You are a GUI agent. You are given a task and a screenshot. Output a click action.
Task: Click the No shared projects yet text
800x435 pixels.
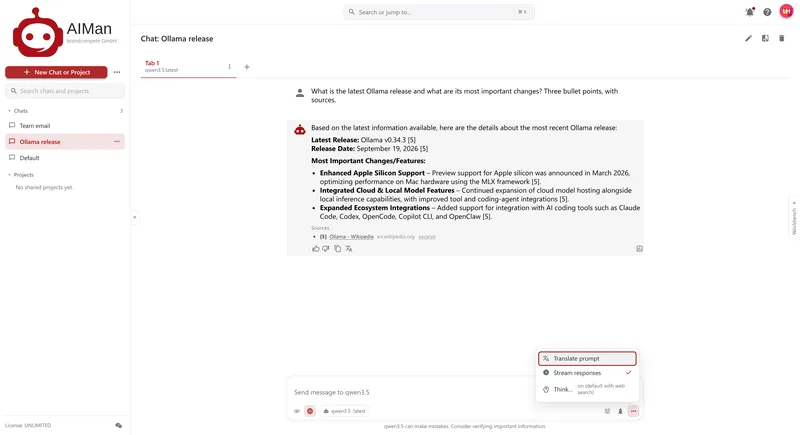44,188
